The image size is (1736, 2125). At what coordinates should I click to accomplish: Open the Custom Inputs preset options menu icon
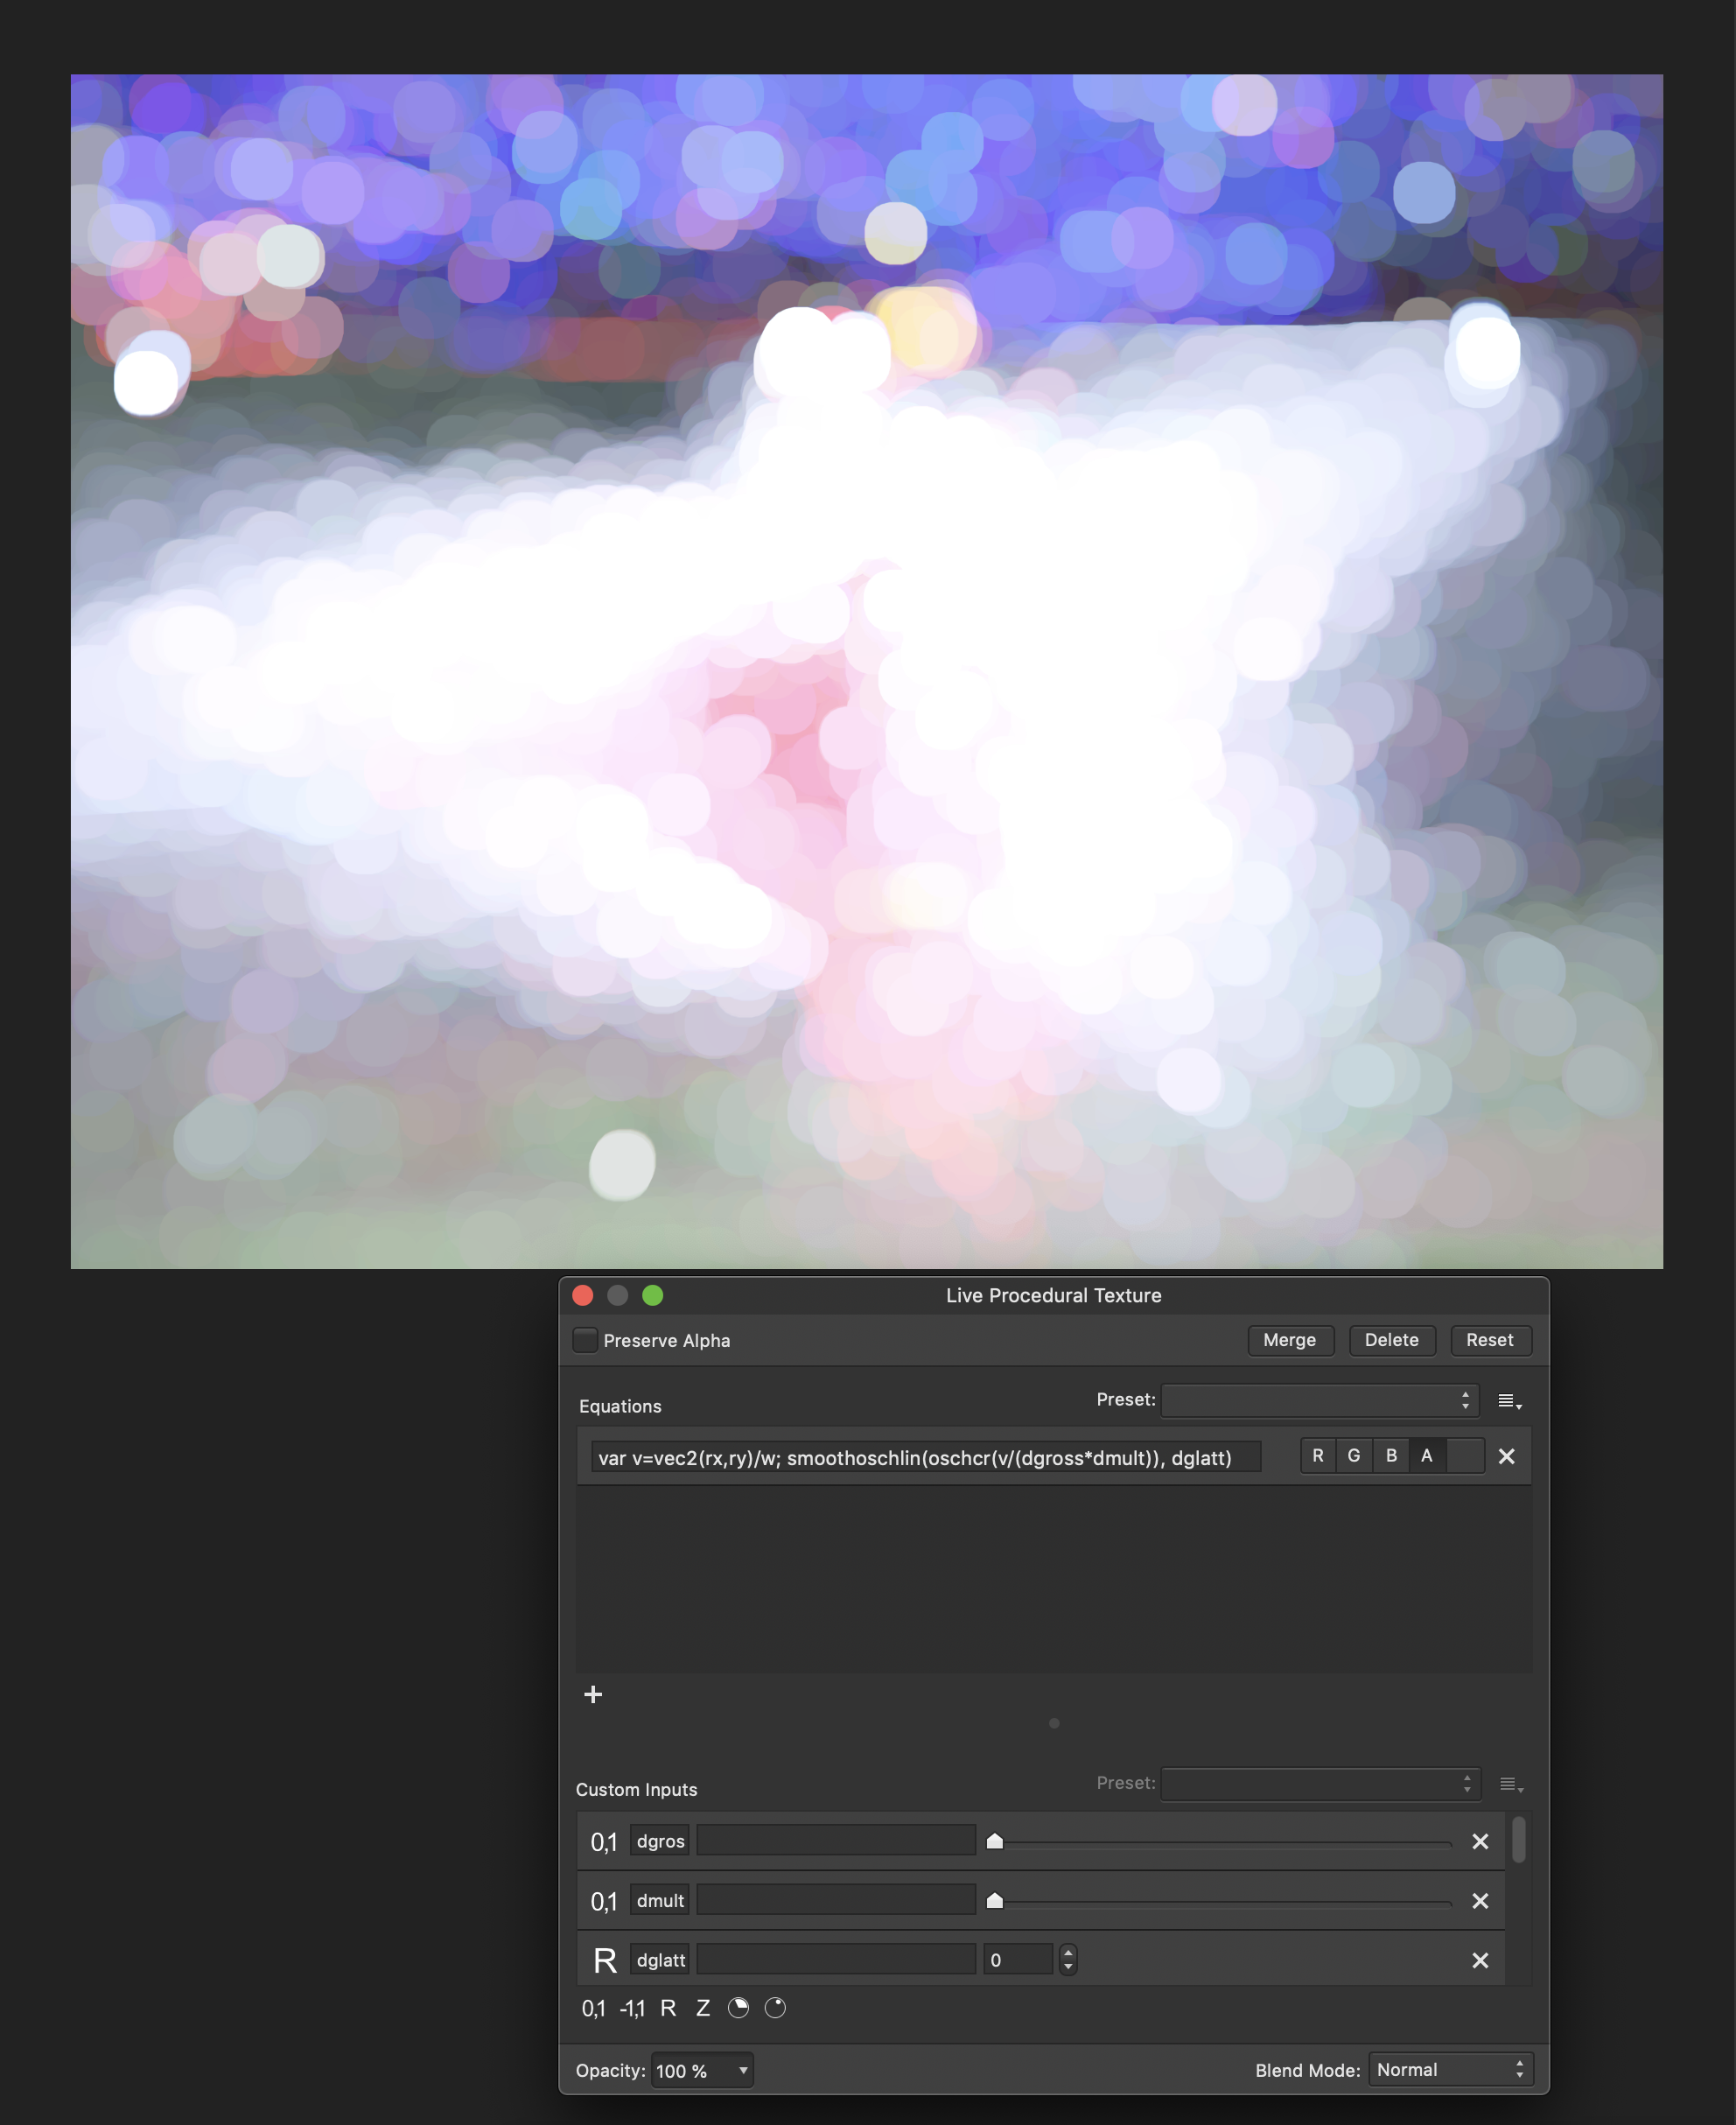(x=1511, y=1784)
